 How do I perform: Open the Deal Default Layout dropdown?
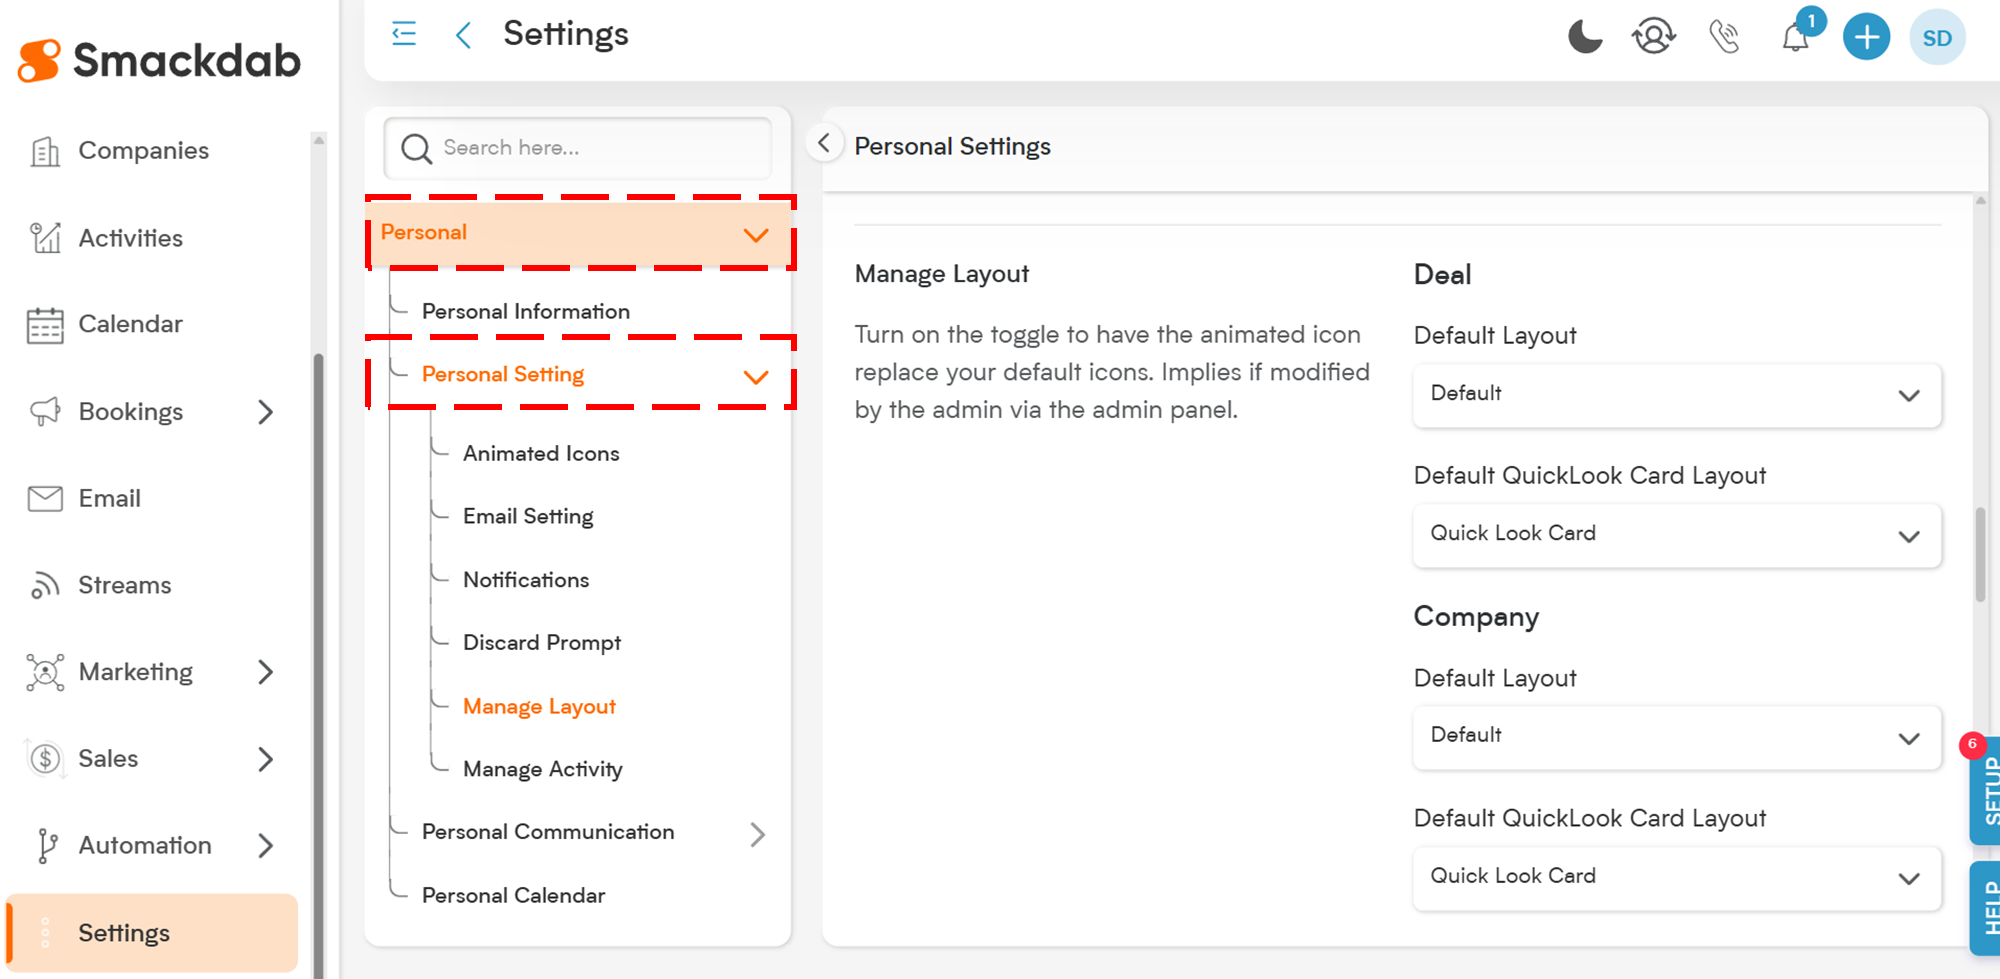point(1676,394)
